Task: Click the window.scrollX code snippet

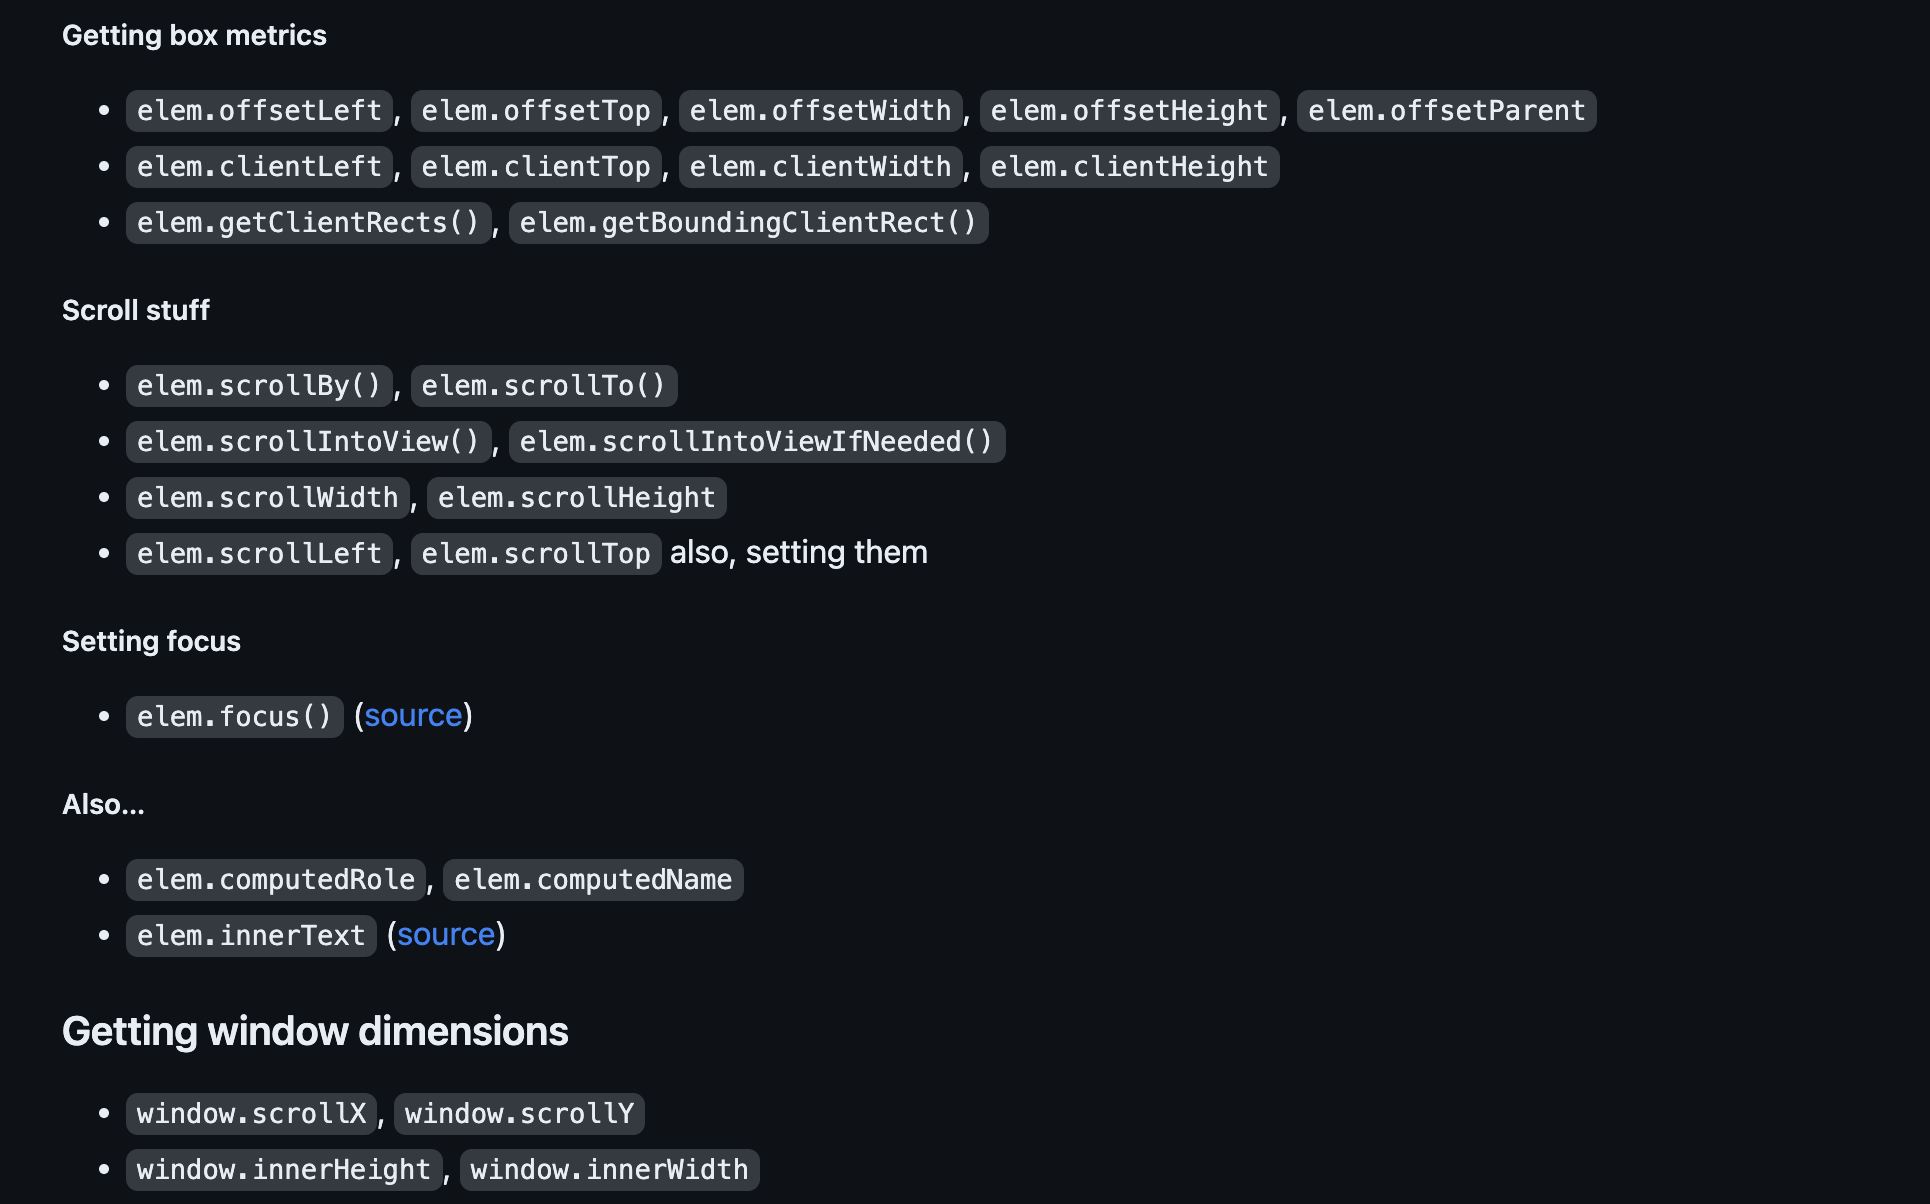Action: coord(251,1114)
